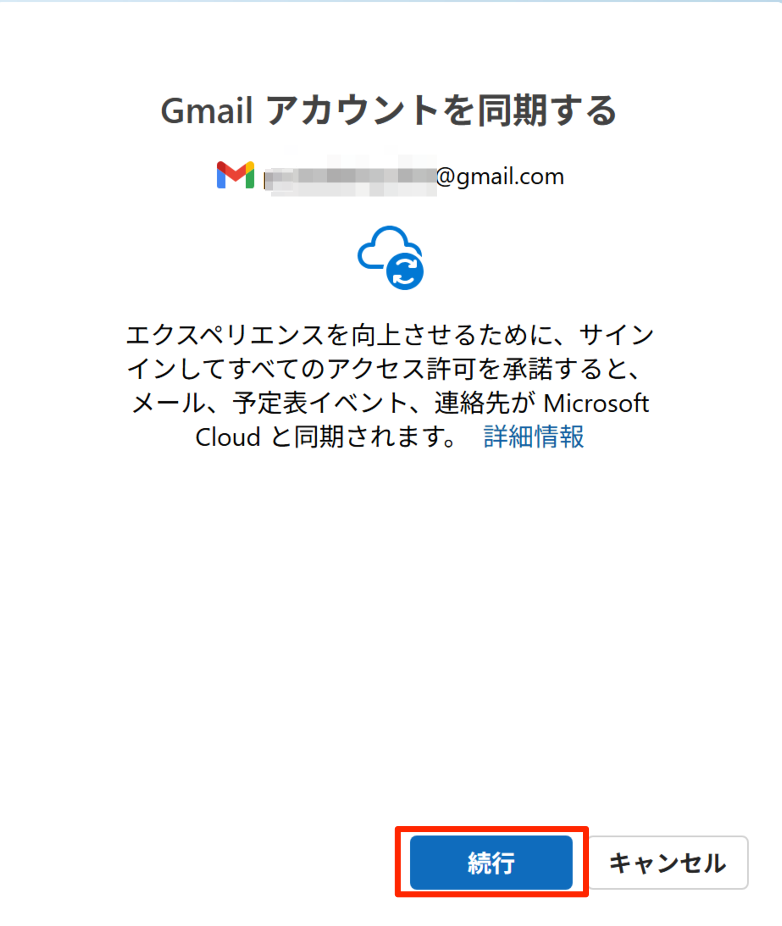Open the 詳細情報 link

(x=534, y=437)
